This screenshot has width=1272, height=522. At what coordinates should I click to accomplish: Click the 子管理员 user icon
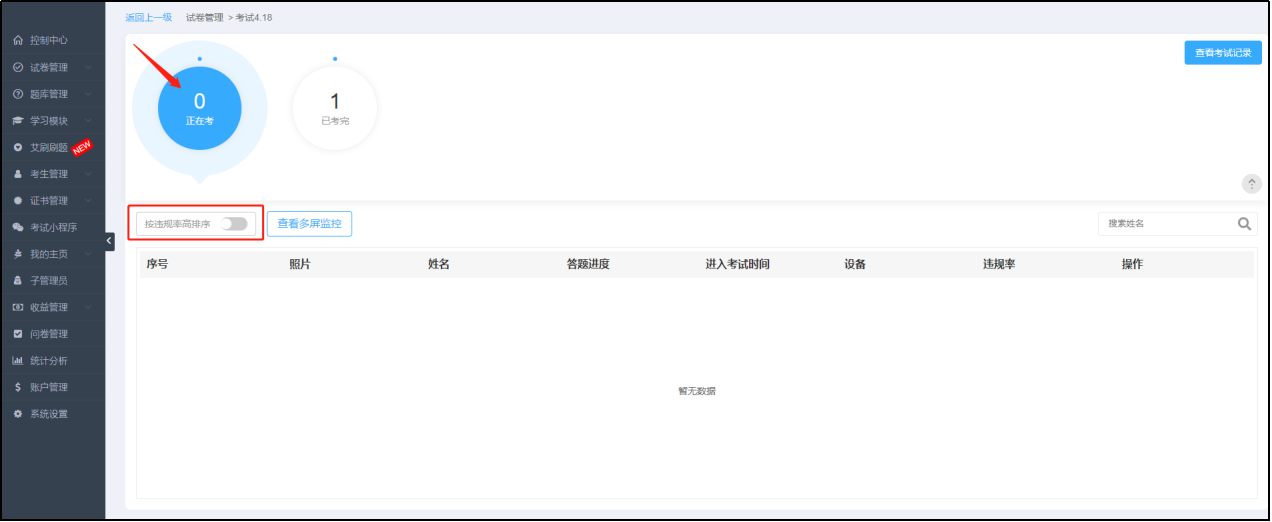tap(18, 281)
